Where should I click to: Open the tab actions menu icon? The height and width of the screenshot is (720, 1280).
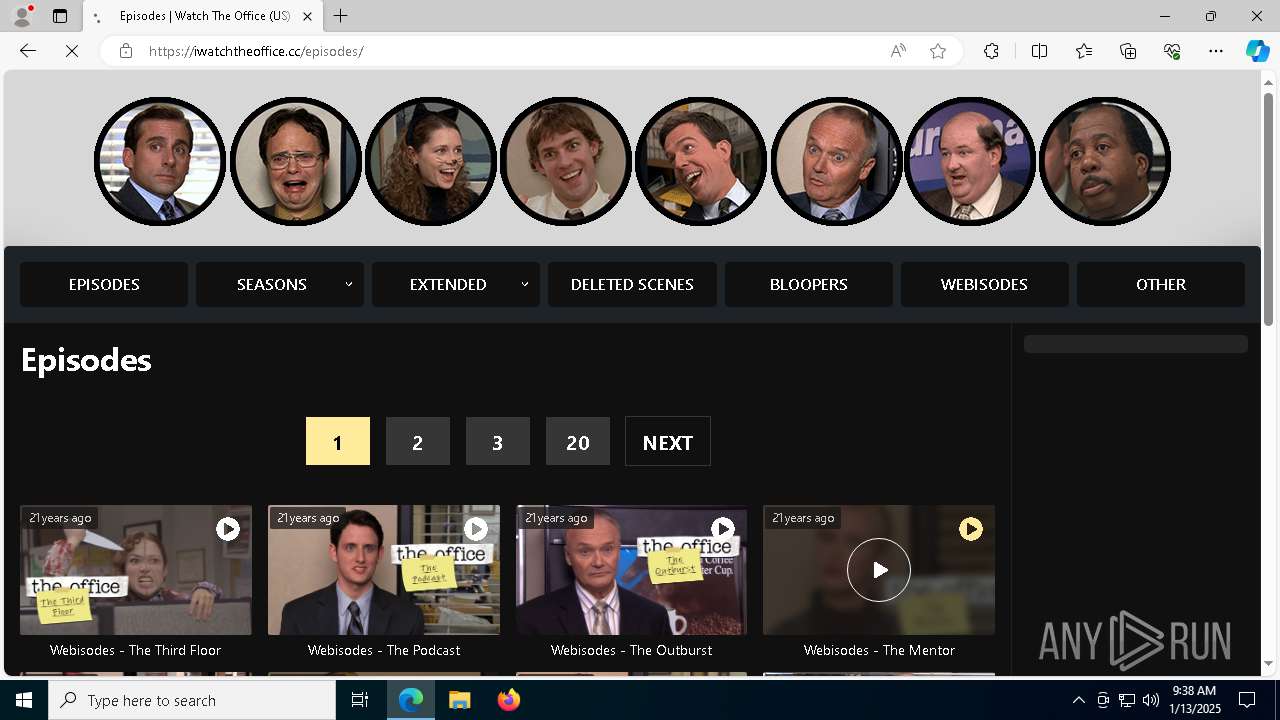(60, 16)
